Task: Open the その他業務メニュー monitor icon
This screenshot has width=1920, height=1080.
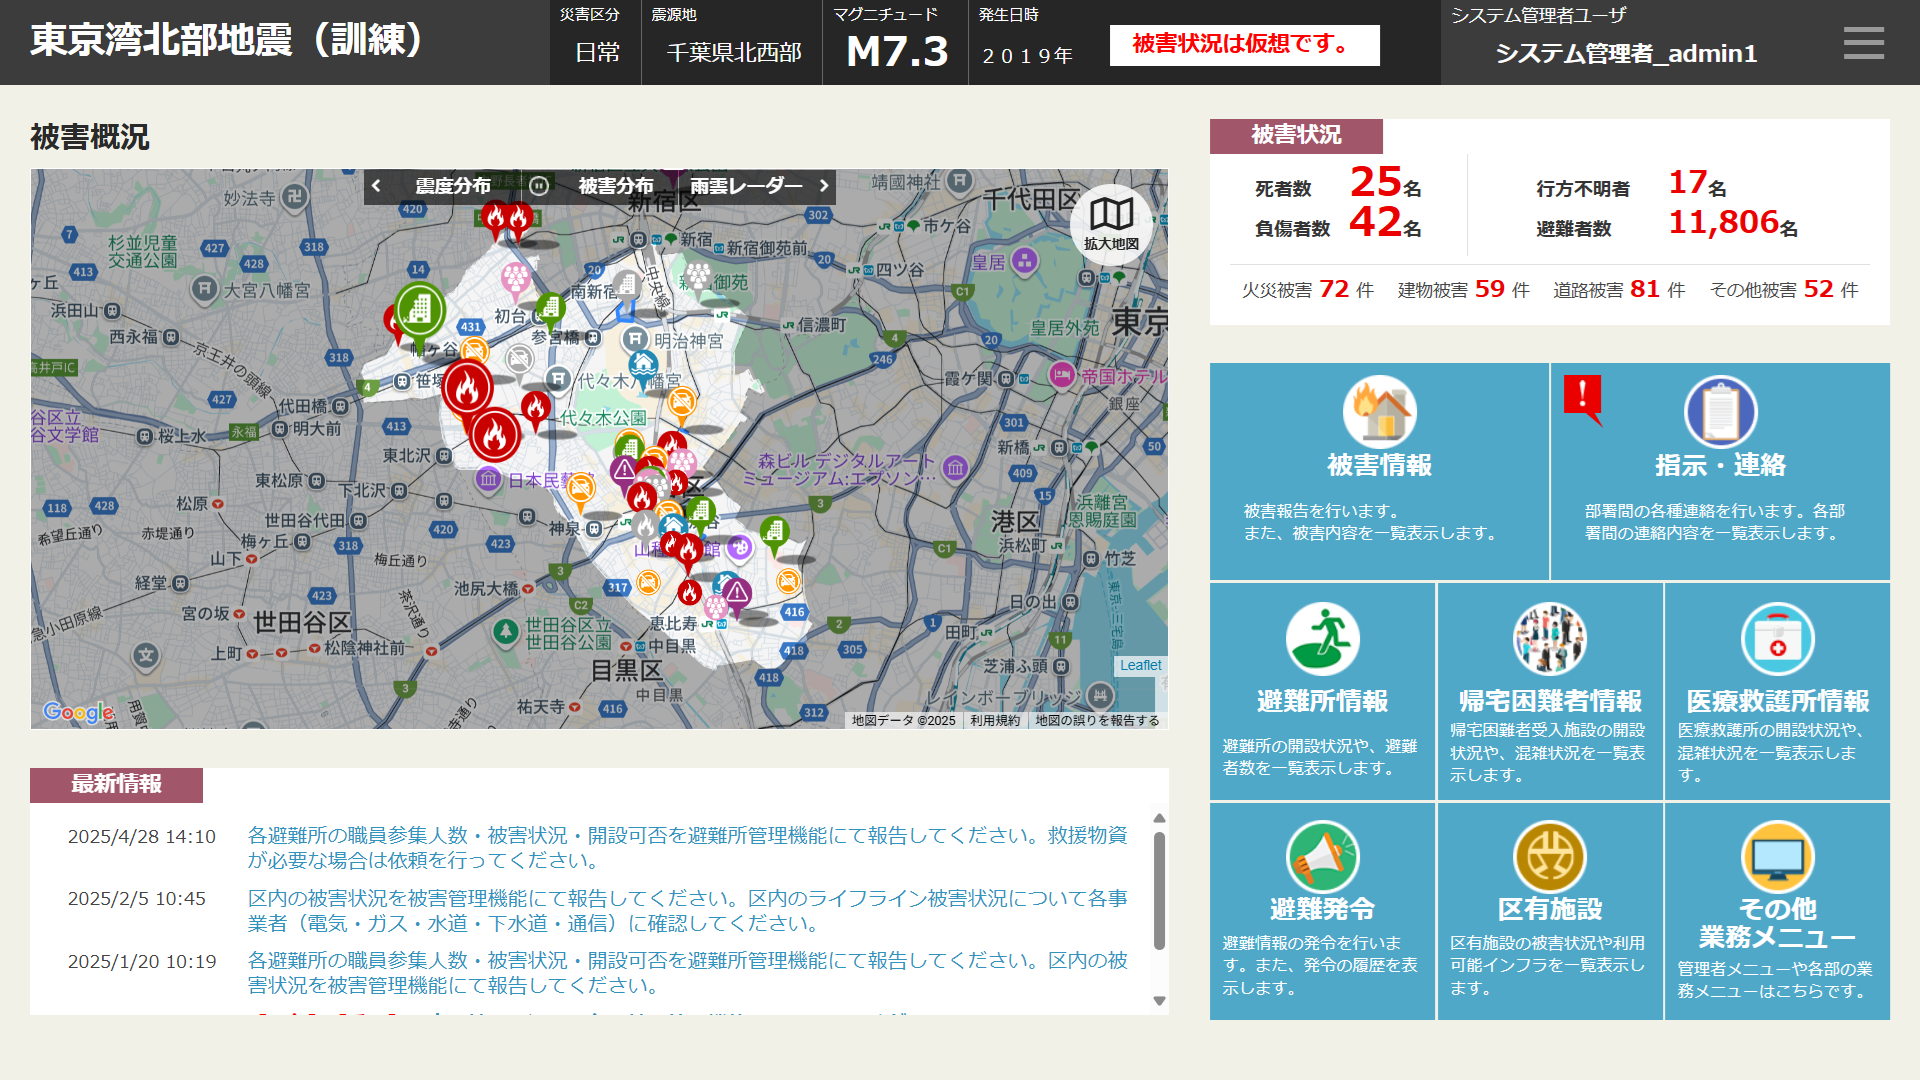Action: pos(1777,857)
